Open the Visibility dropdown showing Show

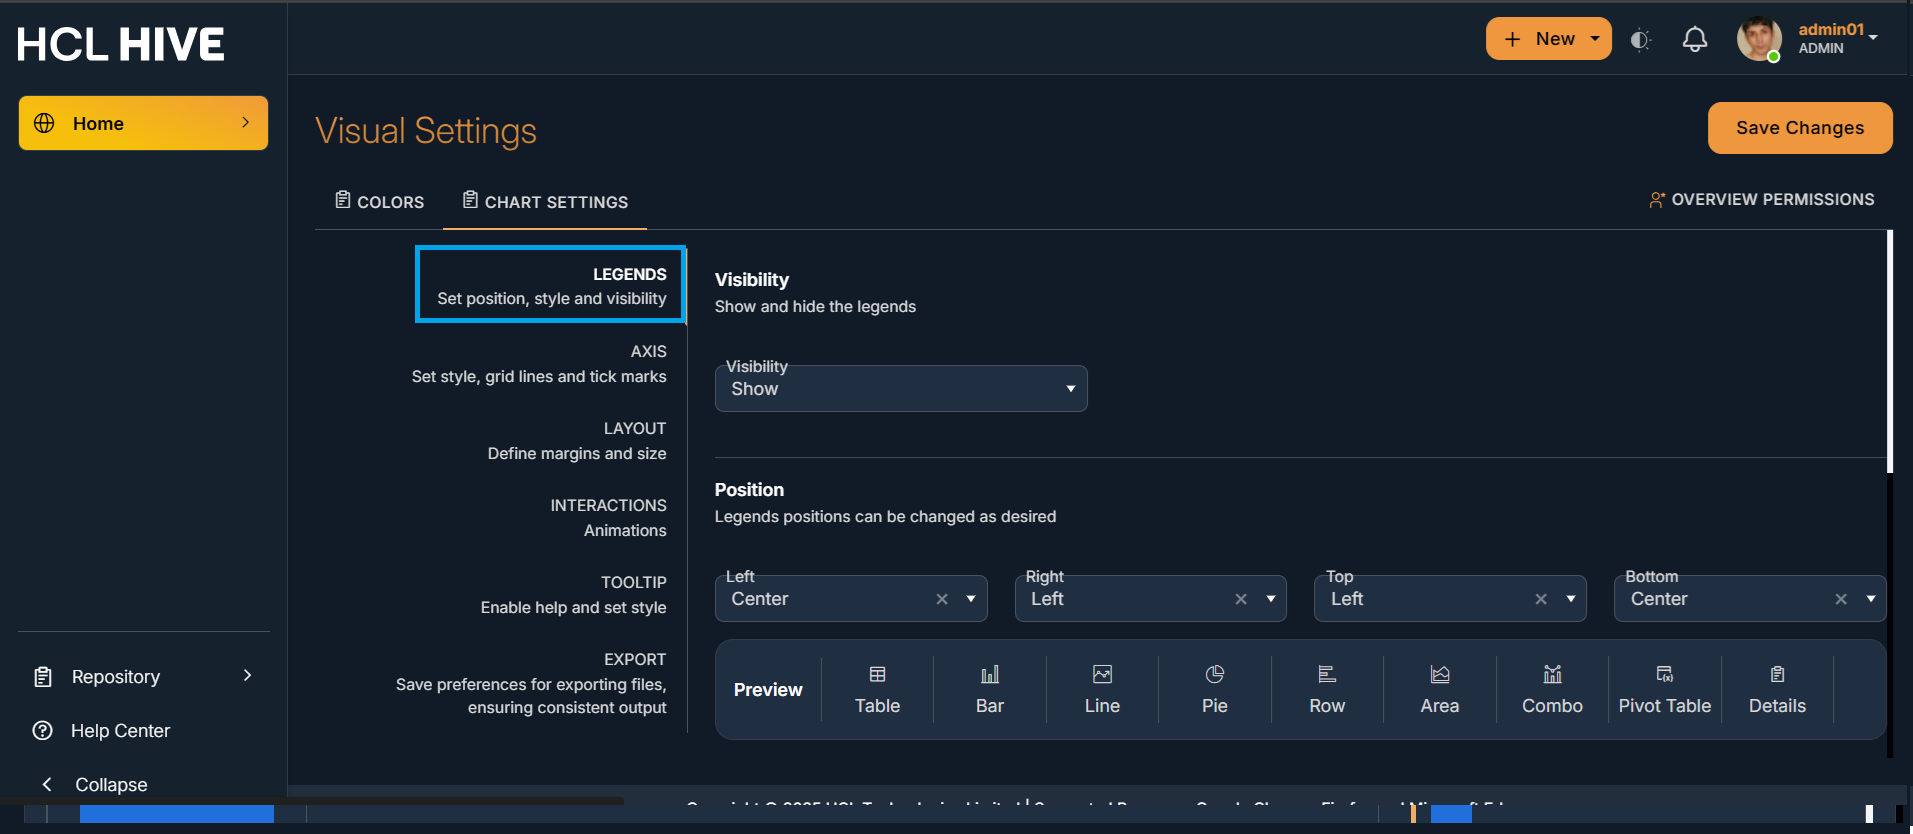coord(900,389)
